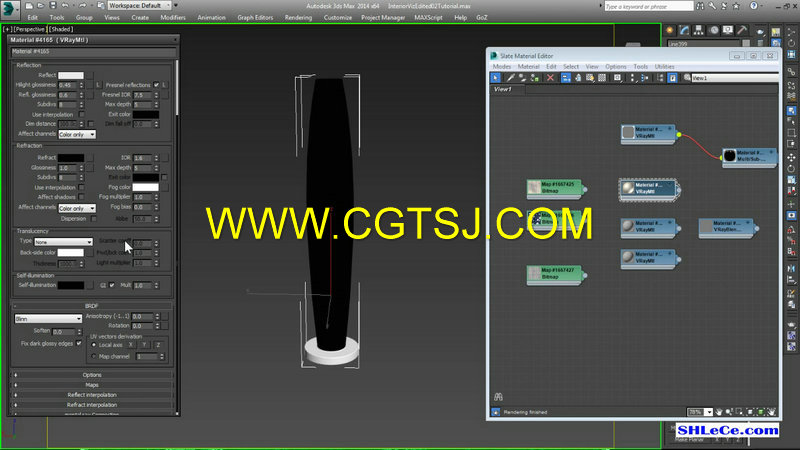
Task: Switch to View1 tab in Slate
Action: pos(503,89)
